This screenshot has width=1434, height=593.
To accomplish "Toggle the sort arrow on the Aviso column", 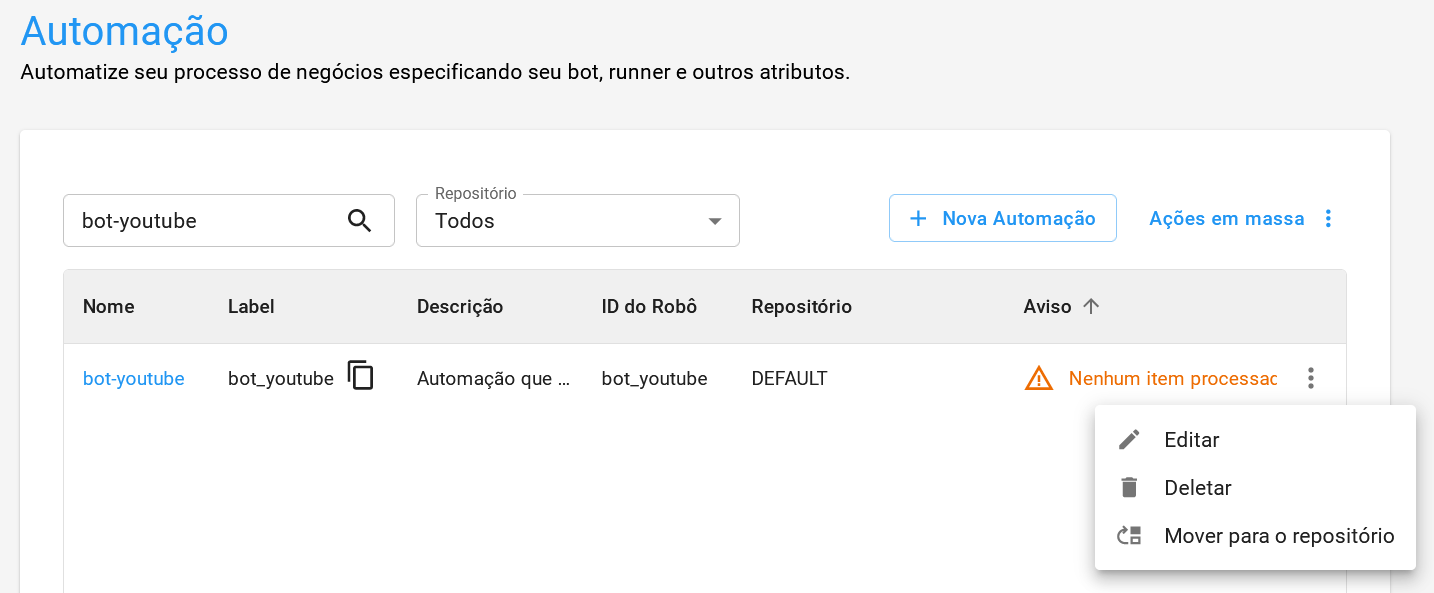I will point(1091,306).
